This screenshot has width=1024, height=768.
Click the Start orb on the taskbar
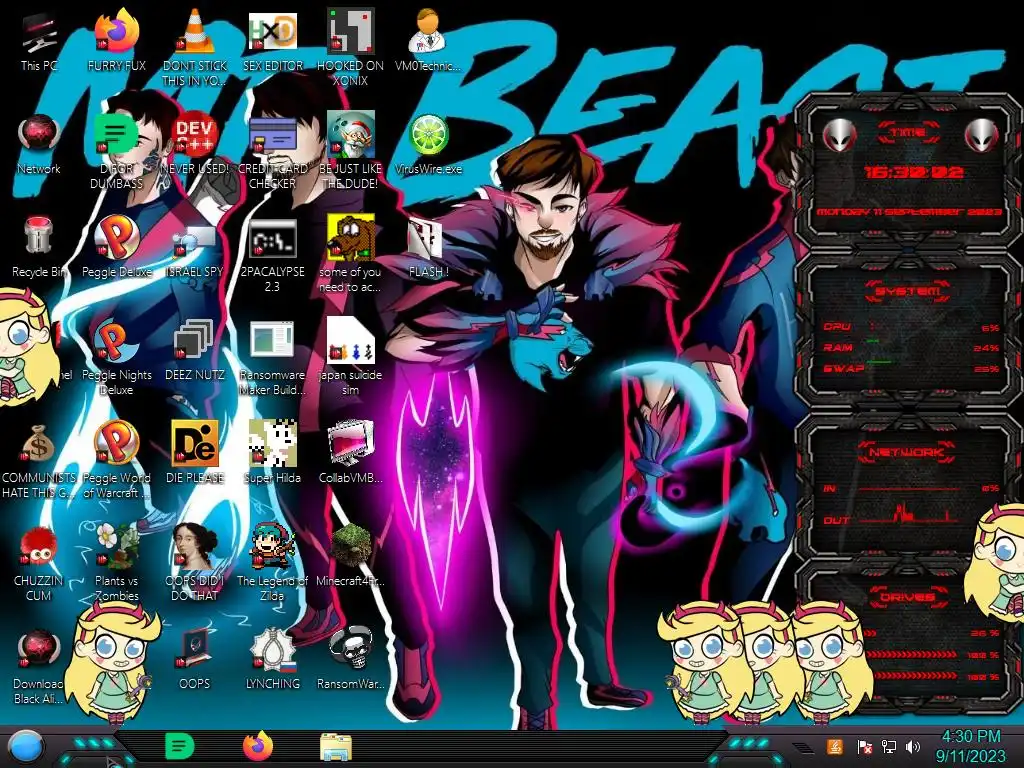click(x=25, y=747)
